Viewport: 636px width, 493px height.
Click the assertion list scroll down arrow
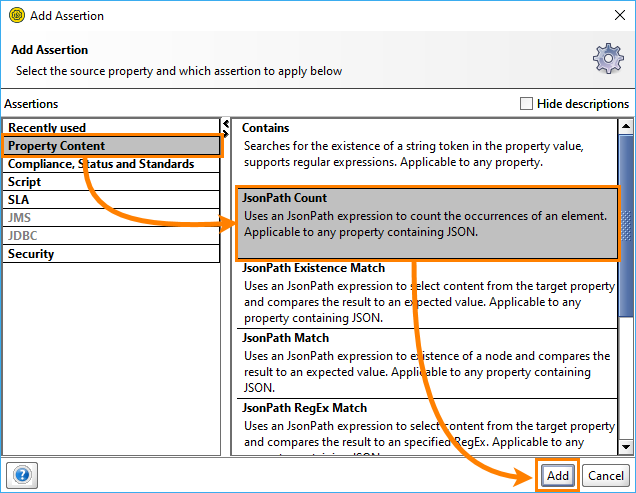tap(626, 447)
